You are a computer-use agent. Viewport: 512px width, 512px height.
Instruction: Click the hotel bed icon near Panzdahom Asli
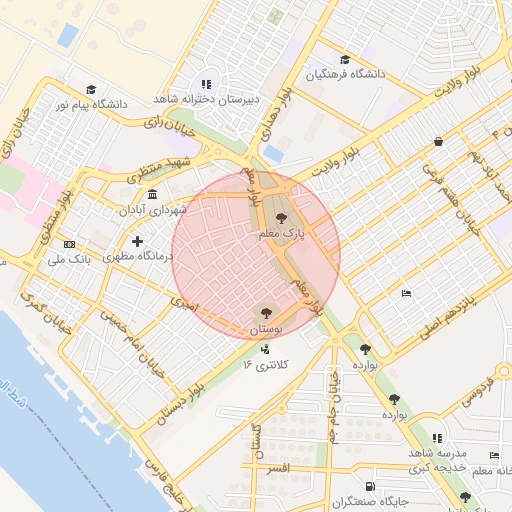tap(406, 294)
